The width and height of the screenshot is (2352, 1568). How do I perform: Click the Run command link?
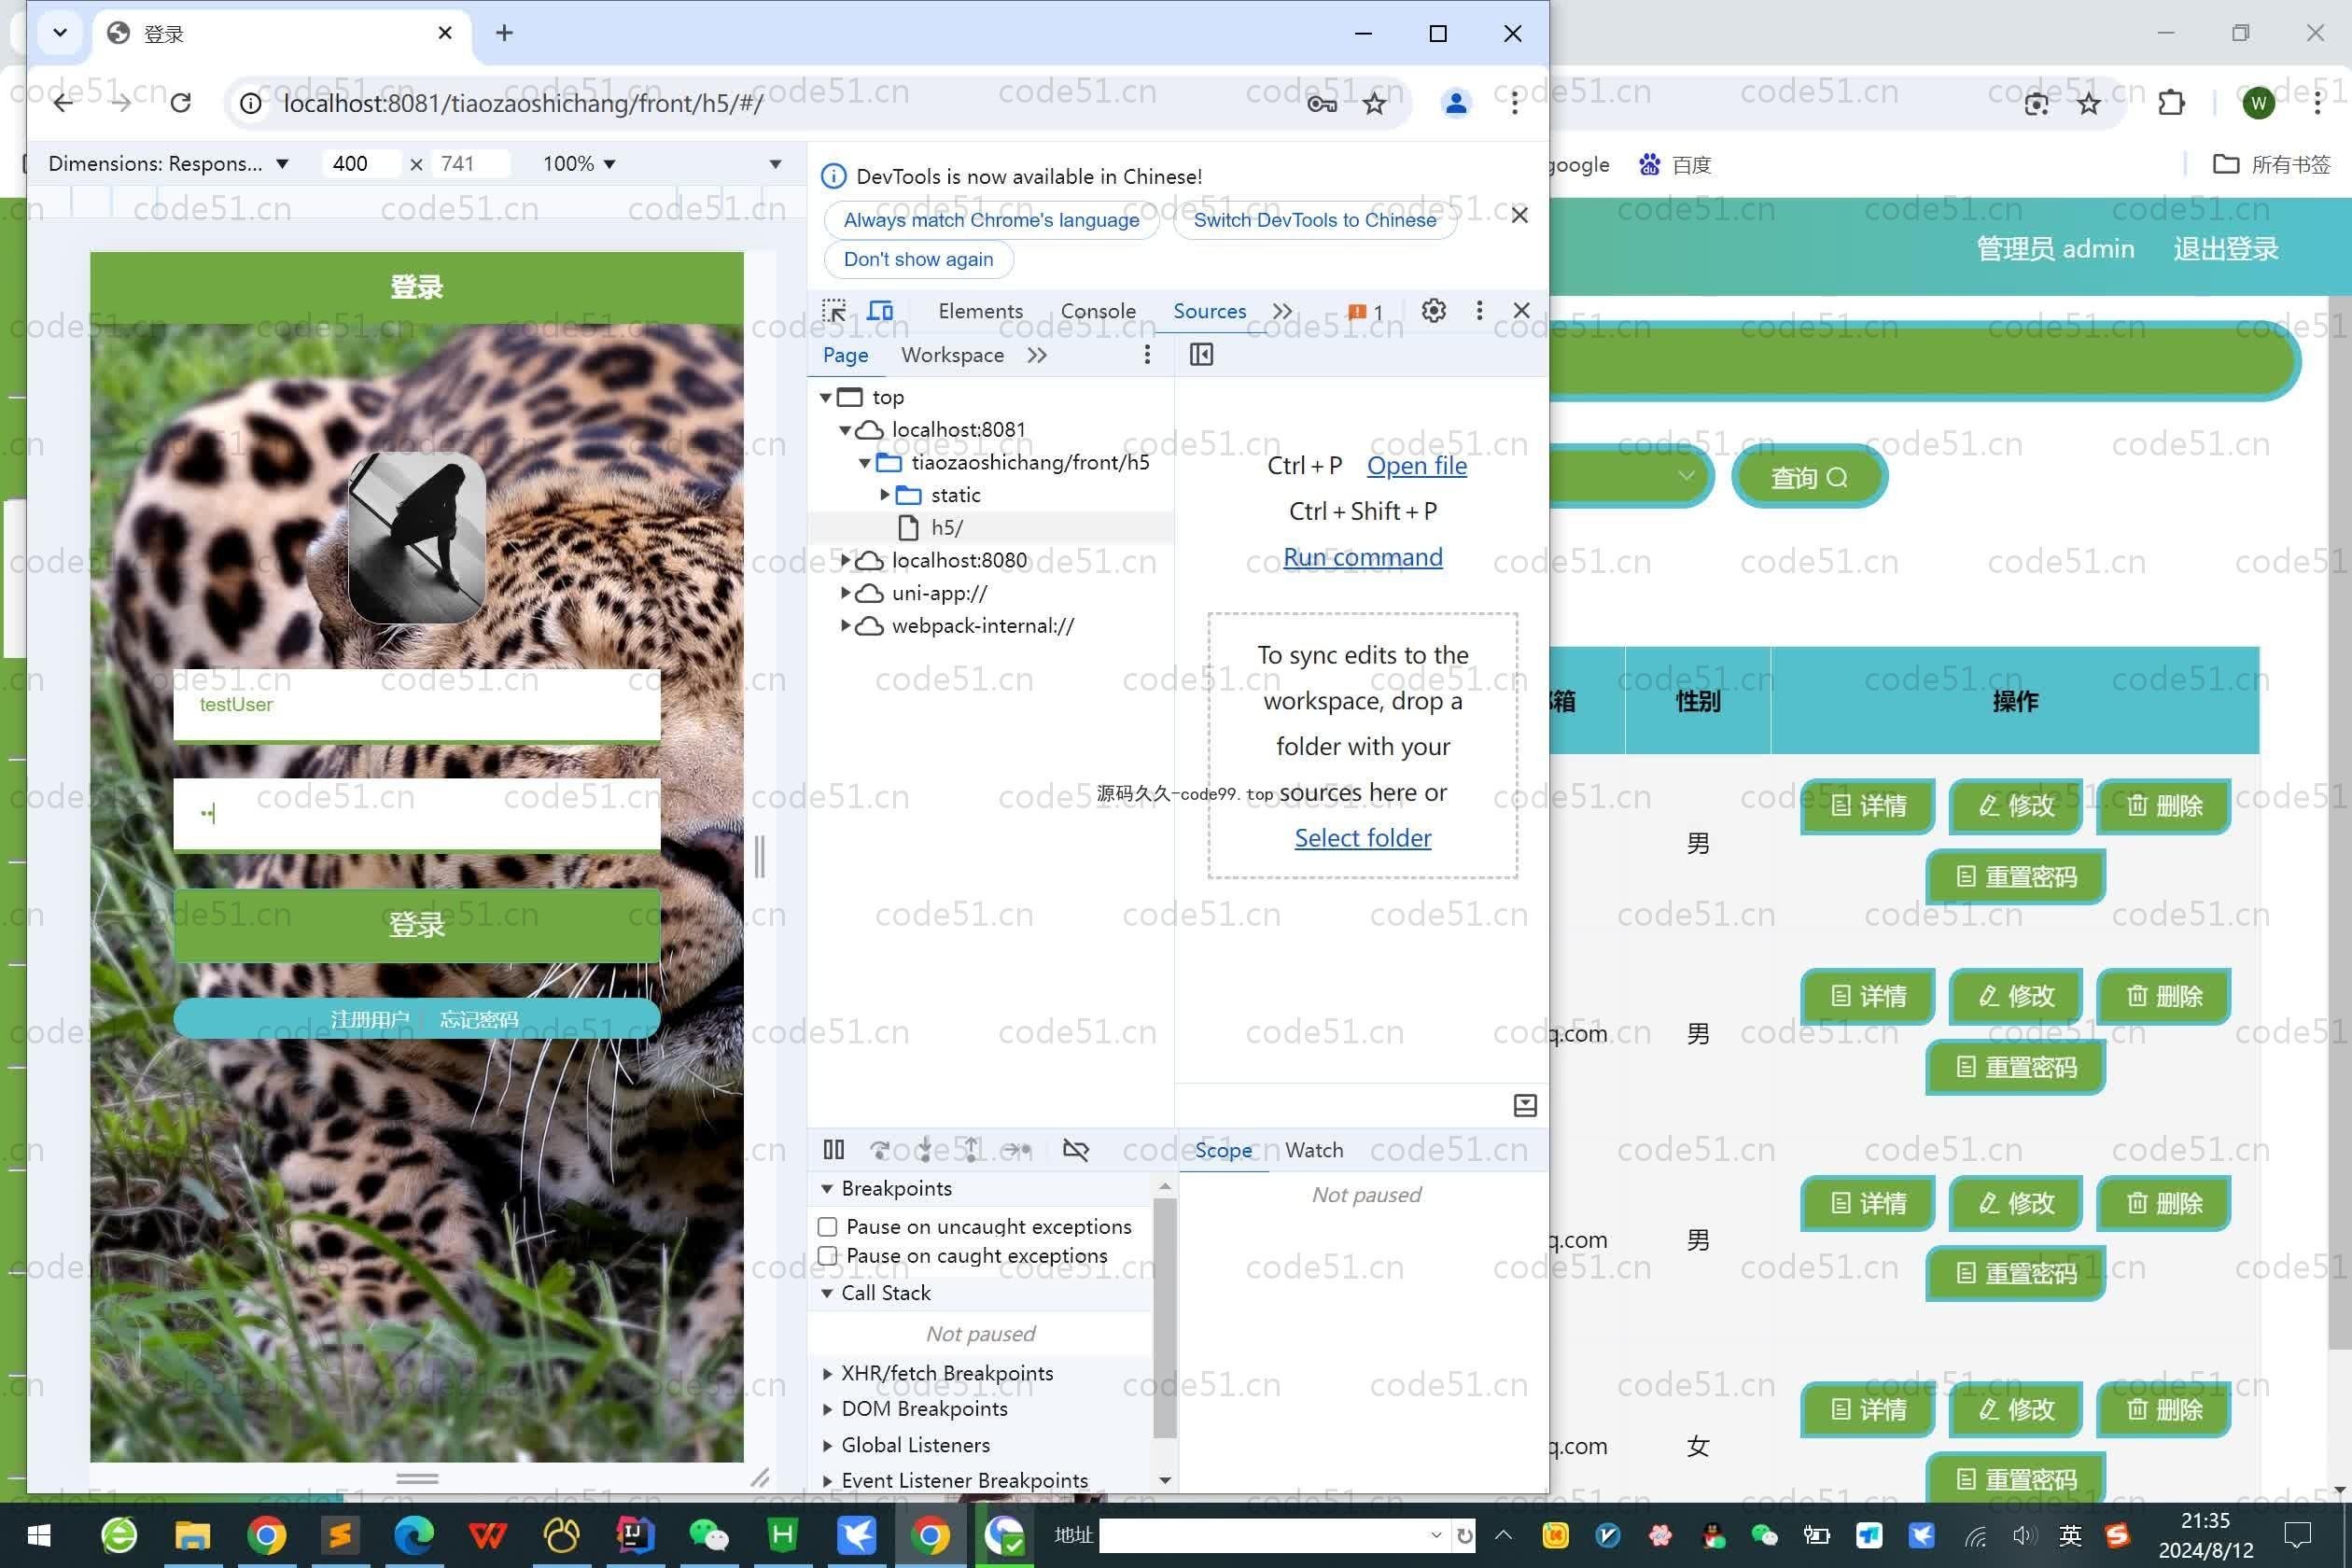click(x=1362, y=557)
